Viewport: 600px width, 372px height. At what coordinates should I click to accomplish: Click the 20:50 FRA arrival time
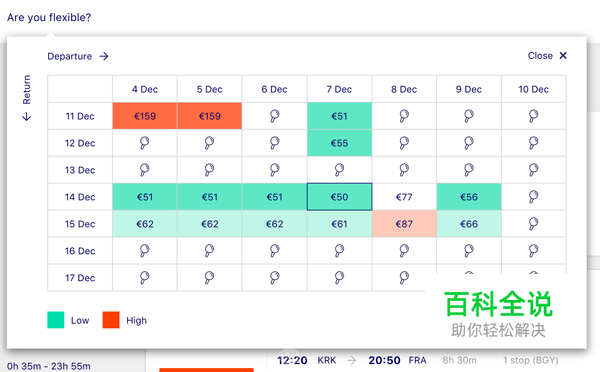[x=397, y=360]
